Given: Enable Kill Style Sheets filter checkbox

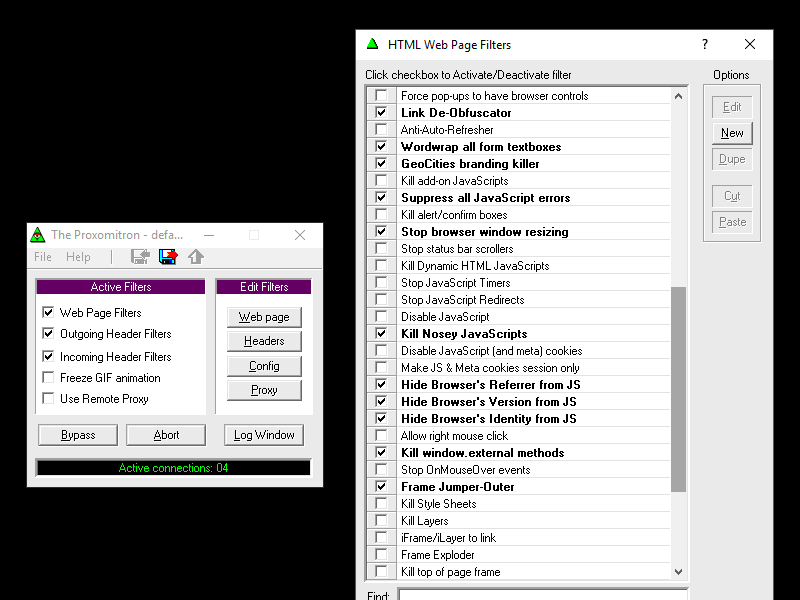Looking at the screenshot, I should click(381, 503).
